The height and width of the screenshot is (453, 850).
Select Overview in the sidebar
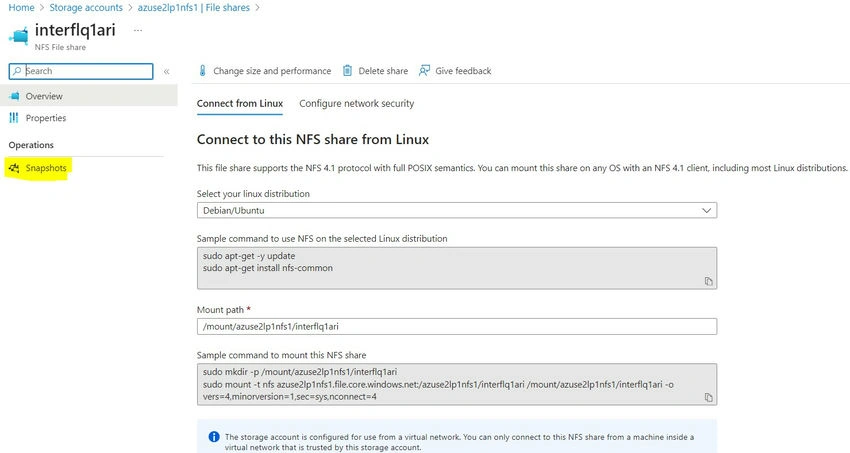[88, 96]
